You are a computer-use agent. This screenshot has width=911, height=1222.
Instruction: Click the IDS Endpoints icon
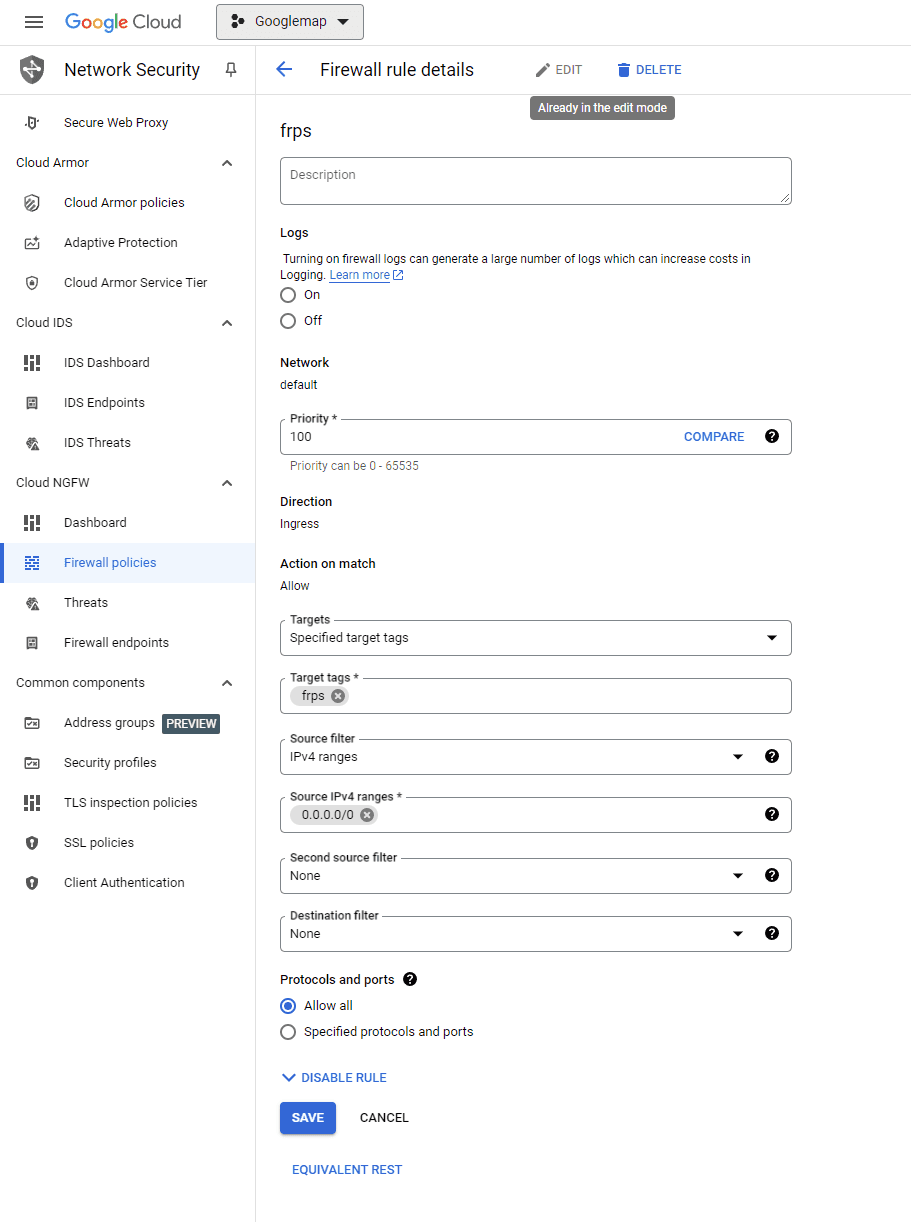point(33,402)
